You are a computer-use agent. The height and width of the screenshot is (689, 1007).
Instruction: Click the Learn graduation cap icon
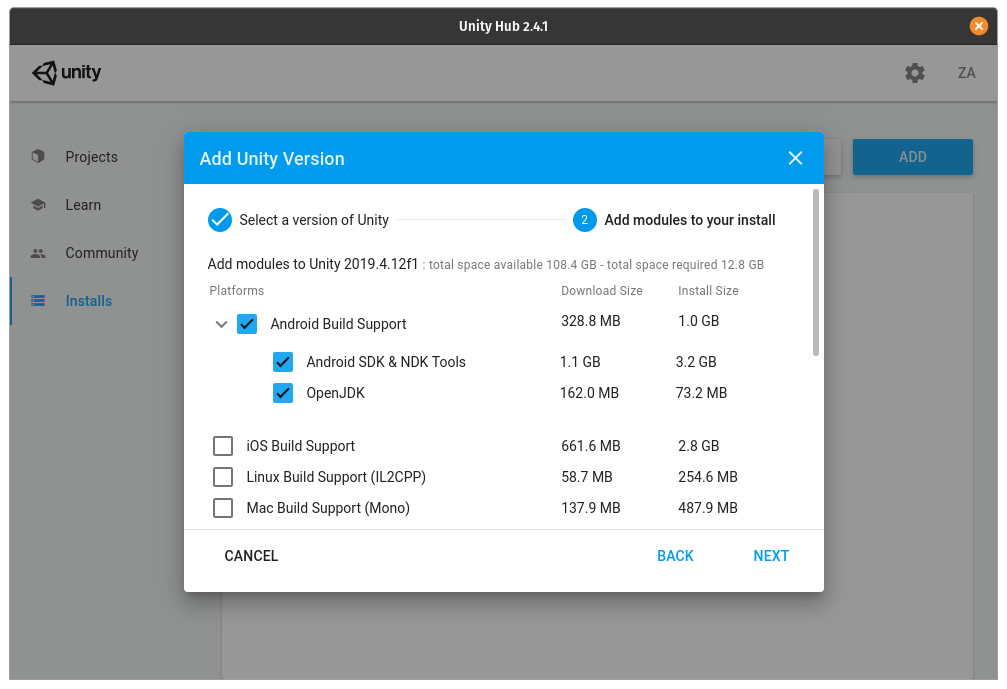click(39, 205)
